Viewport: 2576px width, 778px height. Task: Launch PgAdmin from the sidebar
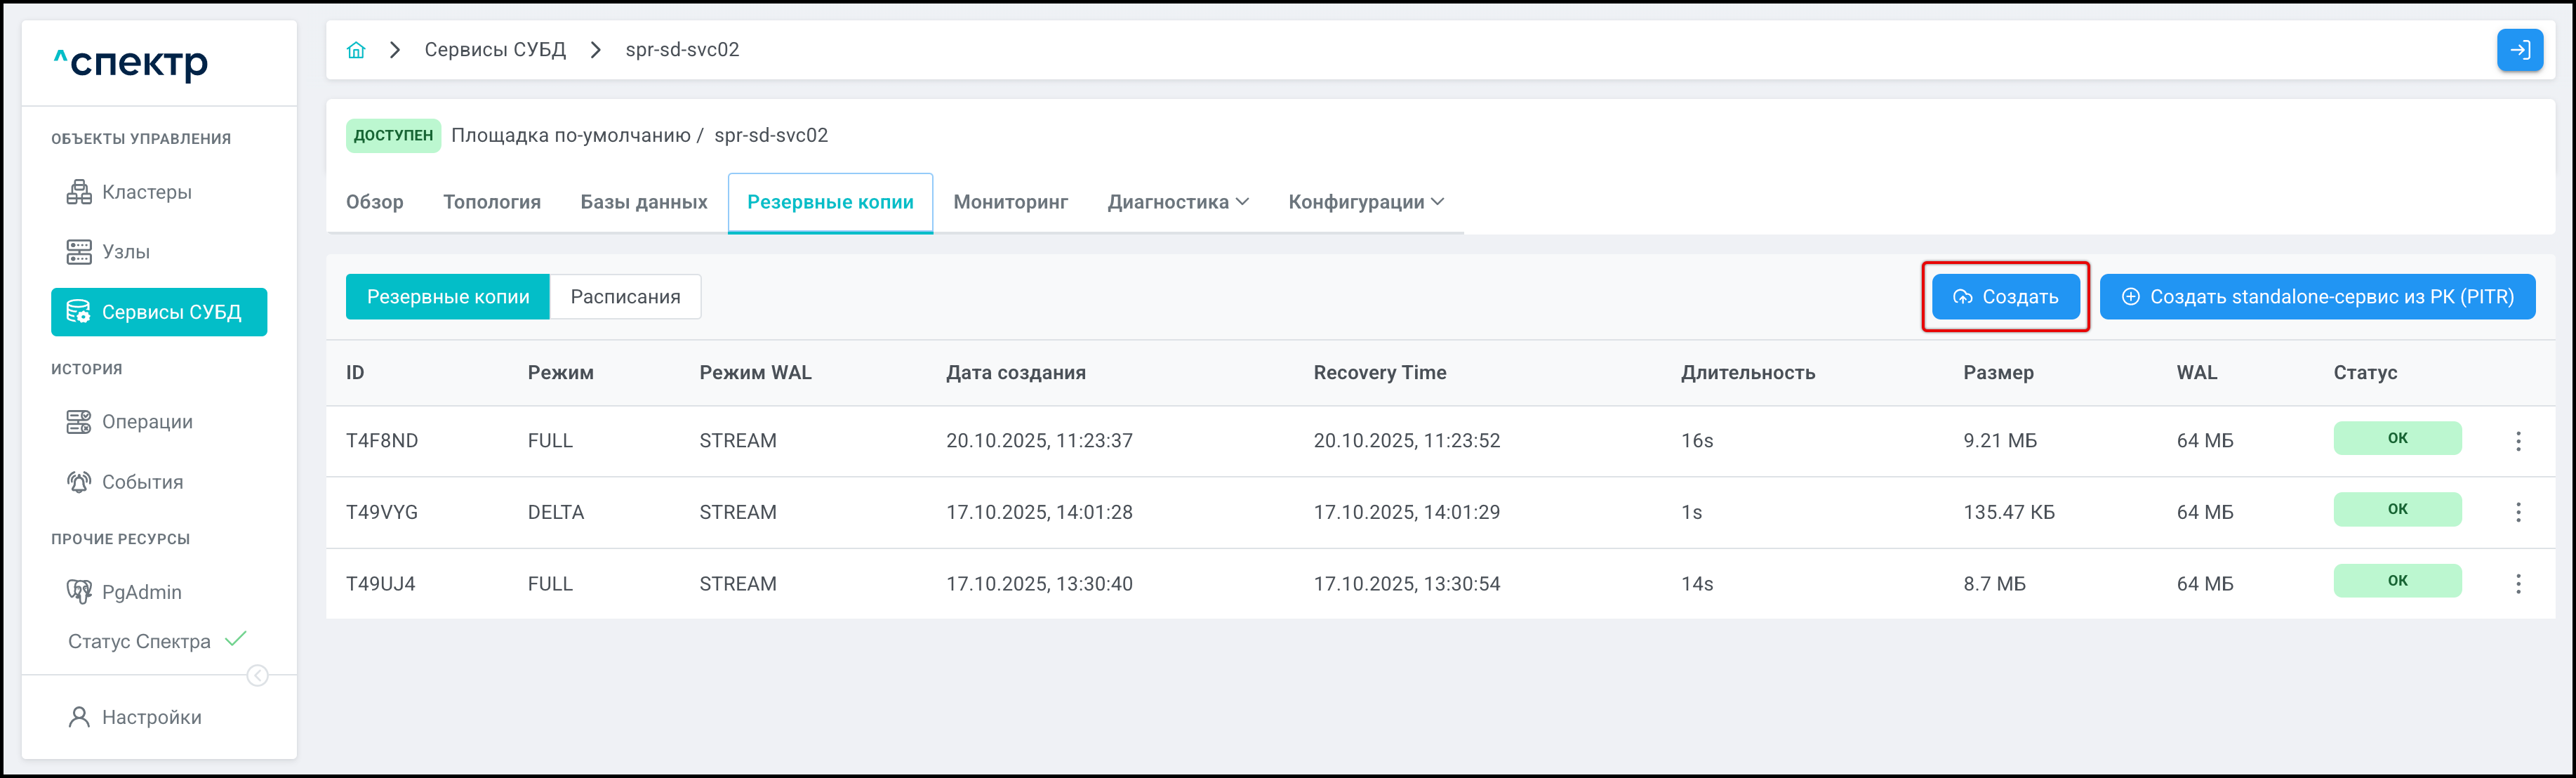pyautogui.click(x=141, y=592)
